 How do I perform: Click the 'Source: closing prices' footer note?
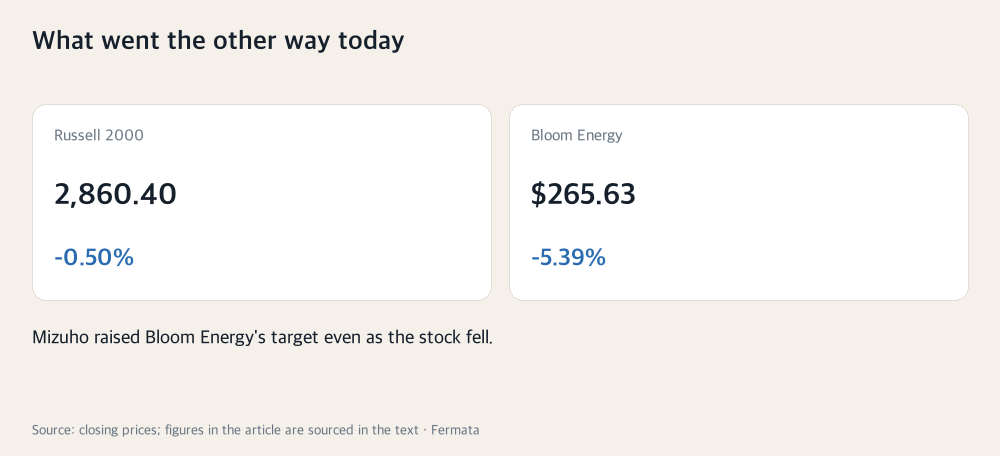pyautogui.click(x=95, y=430)
